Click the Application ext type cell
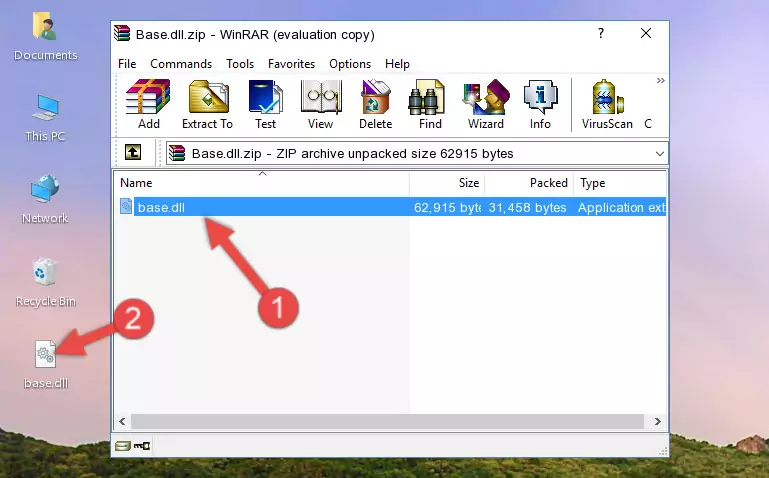The width and height of the screenshot is (769, 478). (621, 207)
